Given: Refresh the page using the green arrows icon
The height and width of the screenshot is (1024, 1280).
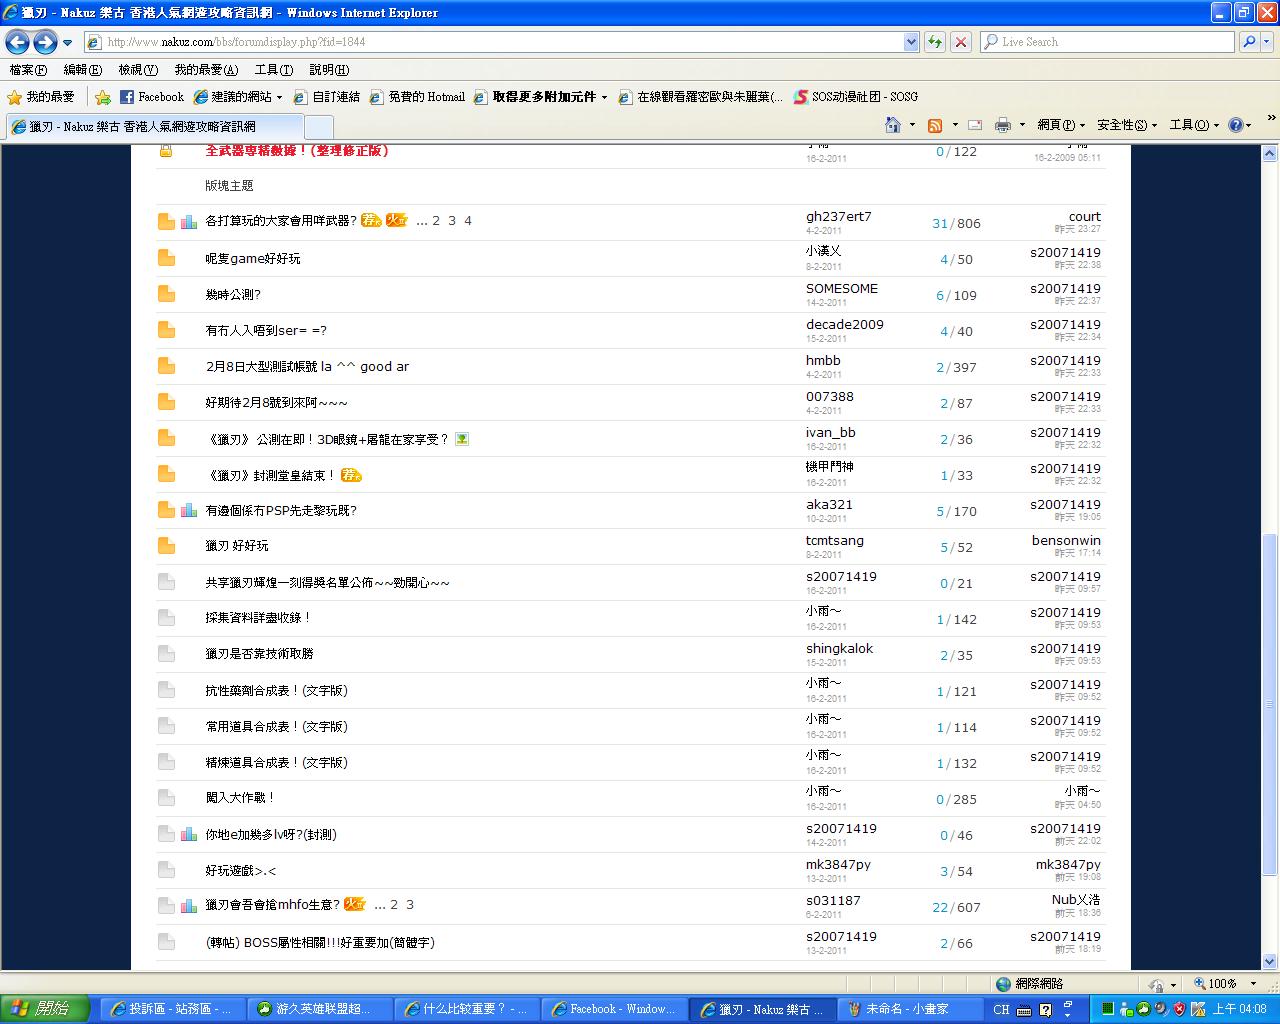Looking at the screenshot, I should click(x=935, y=42).
